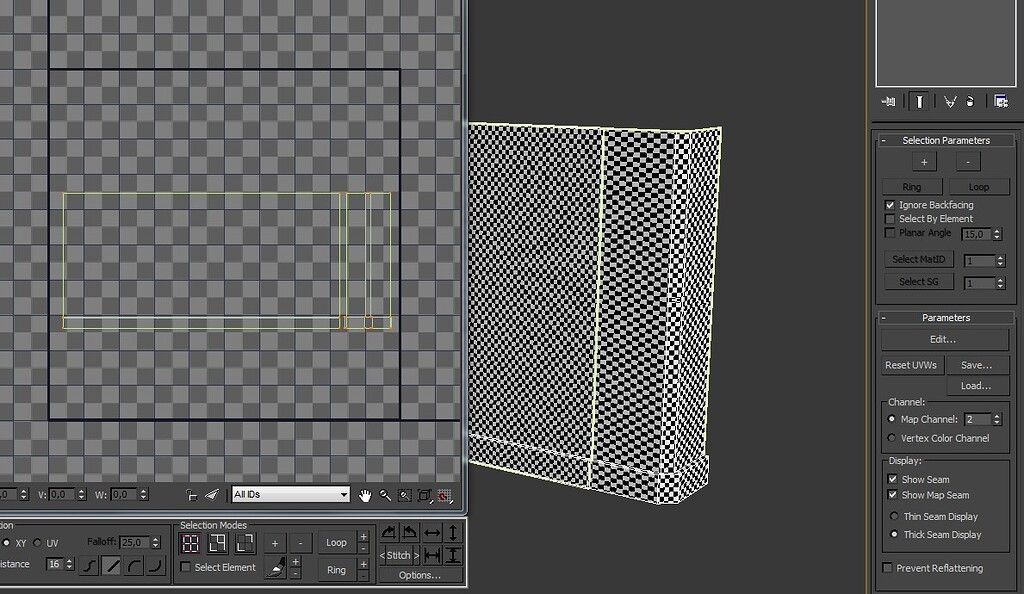This screenshot has height=594, width=1024.
Task: Click the W coordinate input field
Action: click(123, 493)
